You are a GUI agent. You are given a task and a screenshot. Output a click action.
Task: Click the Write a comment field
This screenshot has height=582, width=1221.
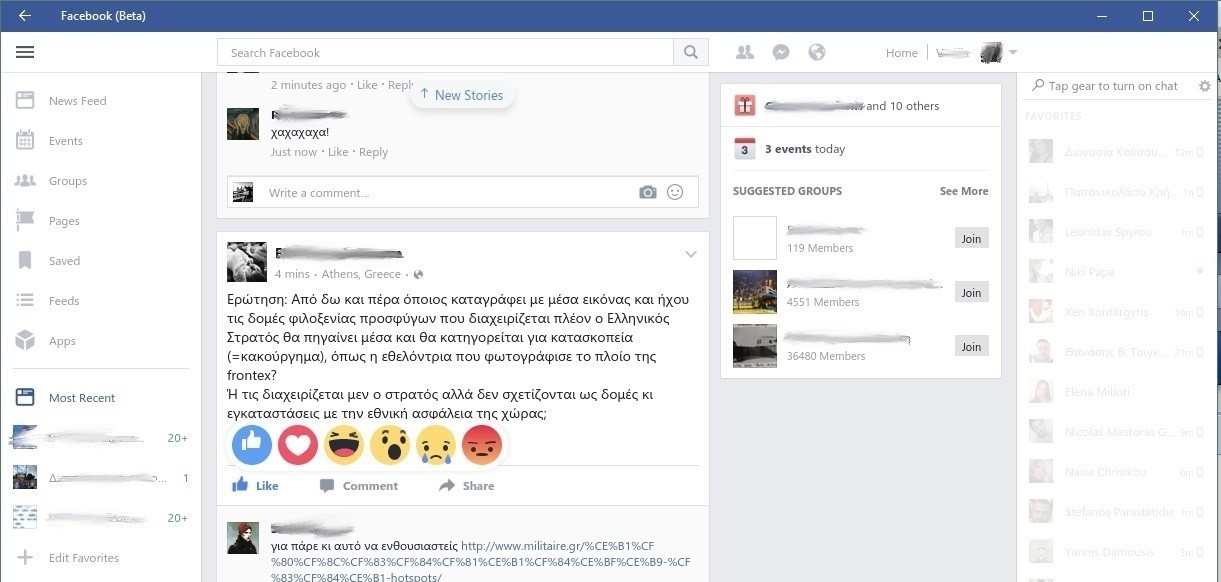(x=450, y=192)
